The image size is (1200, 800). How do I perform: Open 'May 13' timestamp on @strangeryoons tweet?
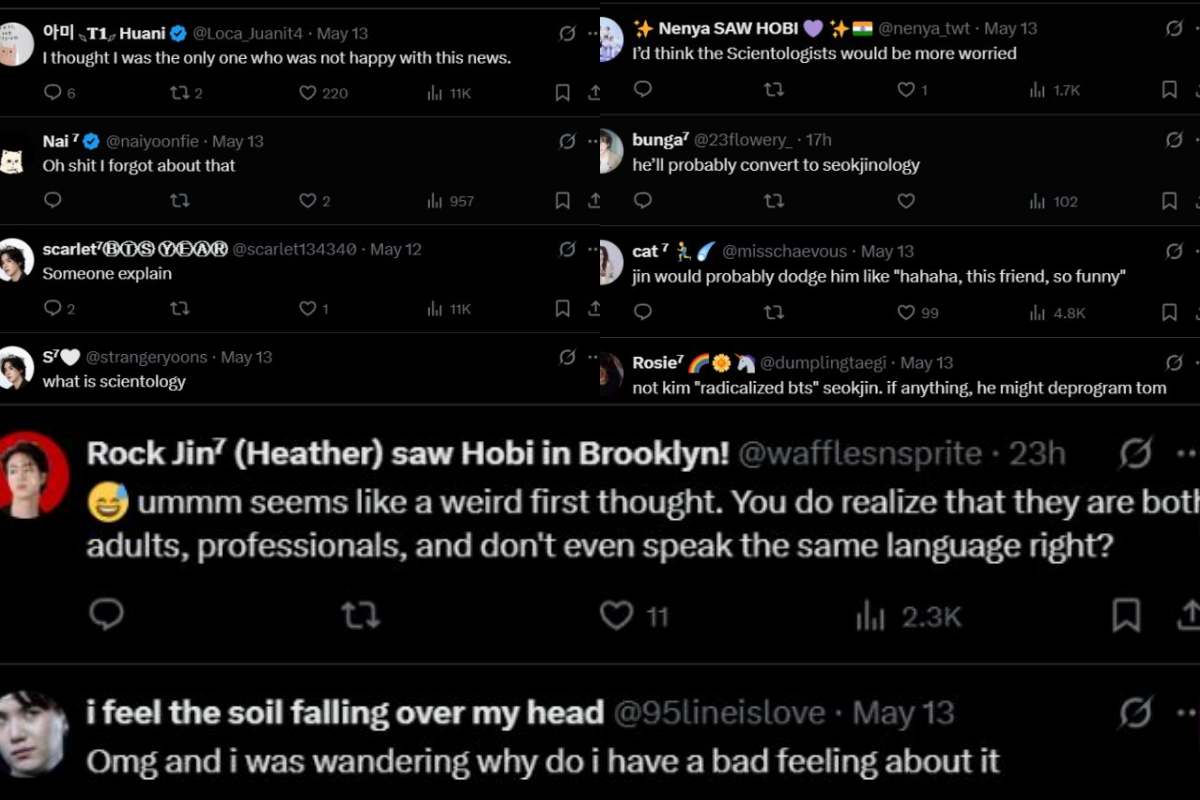click(247, 357)
